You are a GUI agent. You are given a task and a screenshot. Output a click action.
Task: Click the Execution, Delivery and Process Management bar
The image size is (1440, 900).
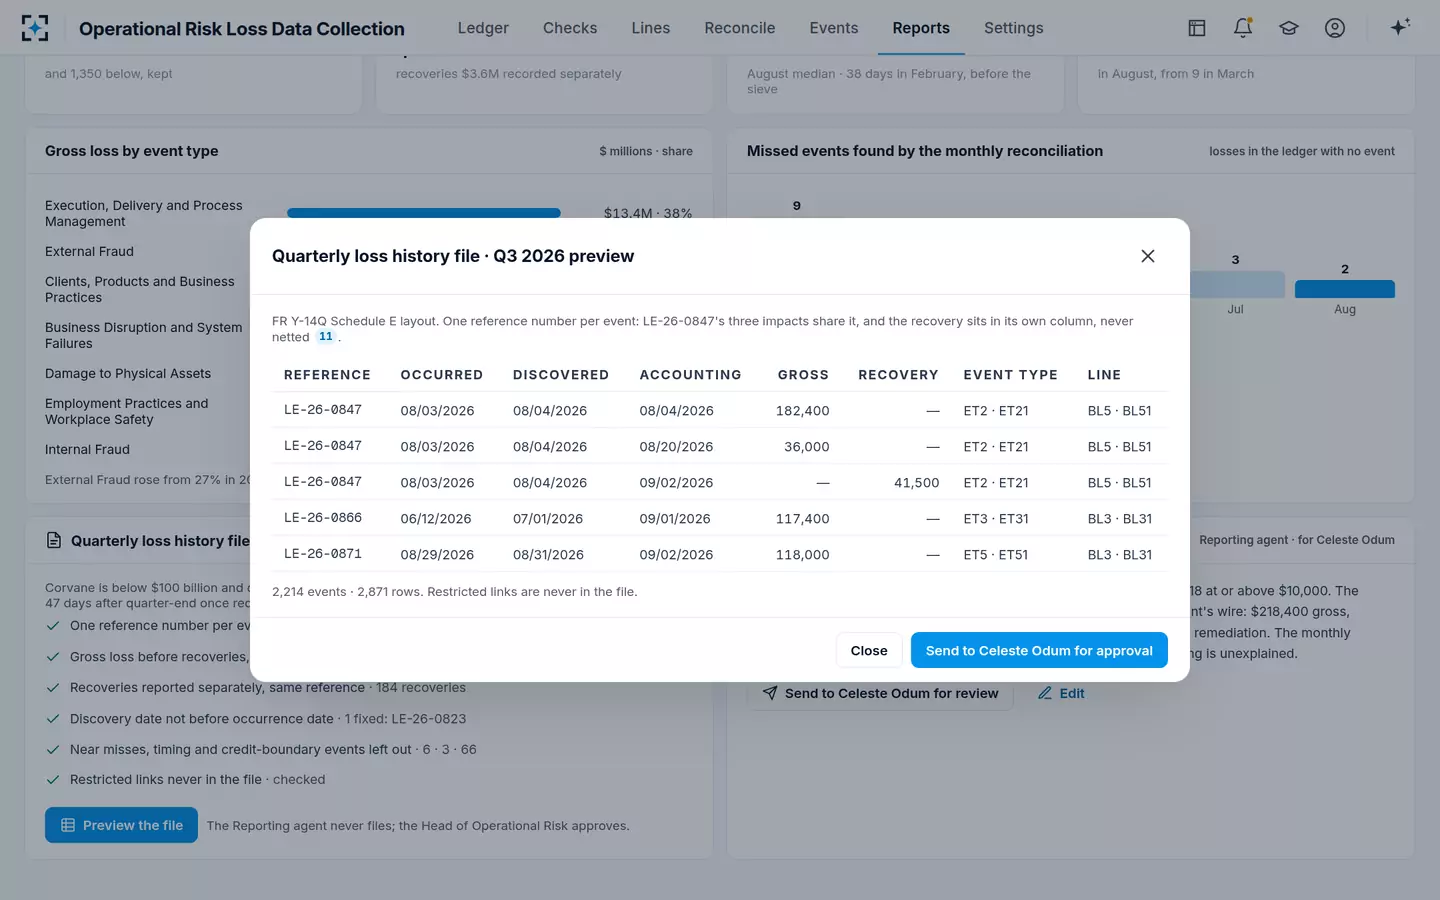(424, 213)
